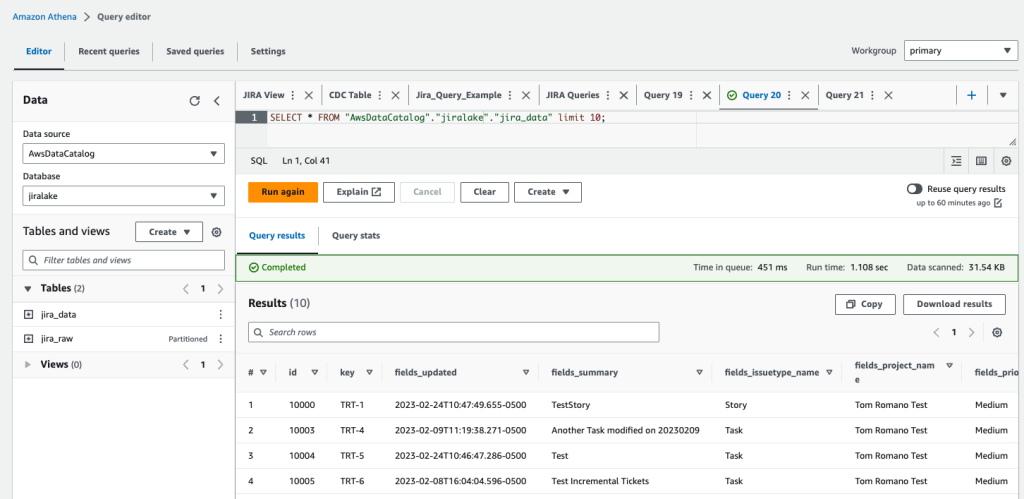This screenshot has height=499, width=1024.
Task: Close the Query 20 tab
Action: tap(805, 95)
